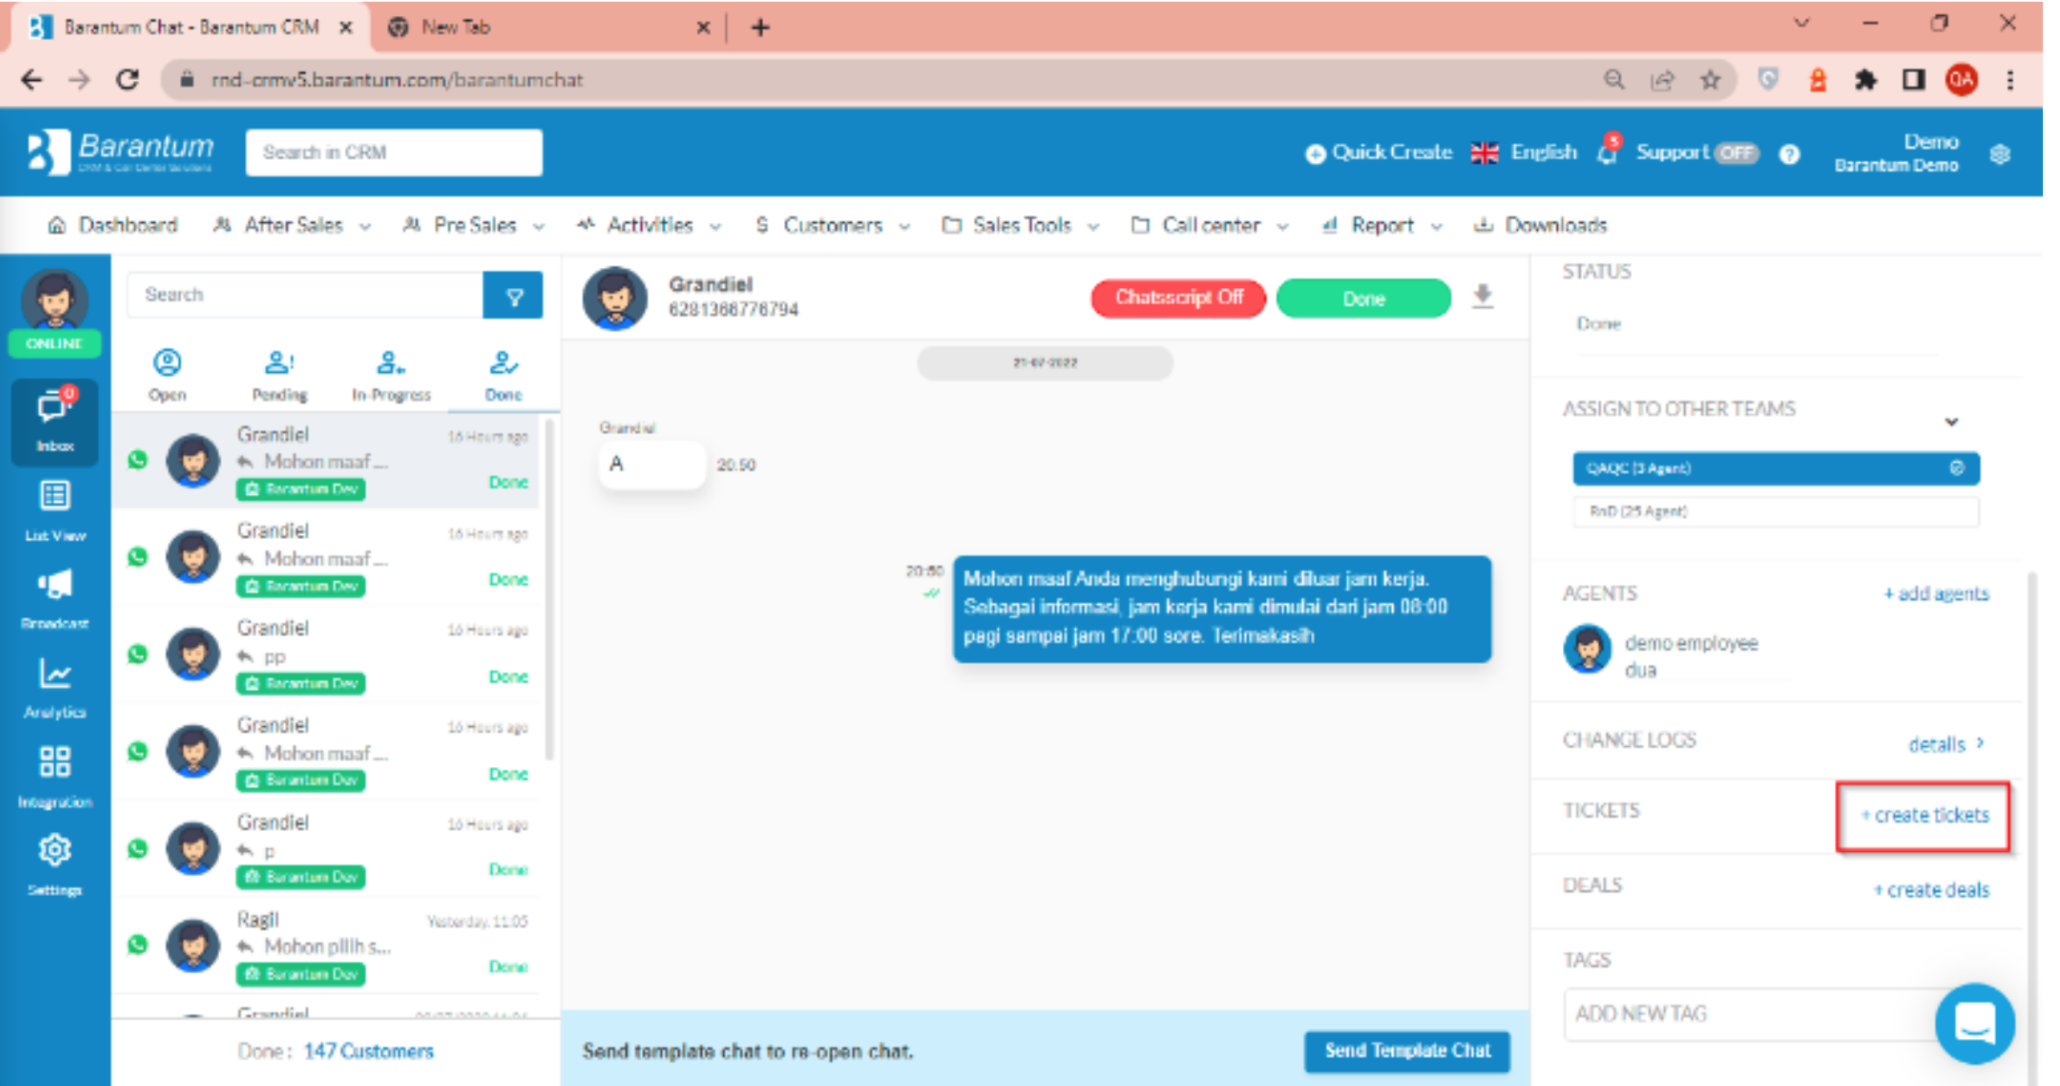The image size is (2060, 1086).
Task: Click the Barantum logo
Action: click(120, 152)
